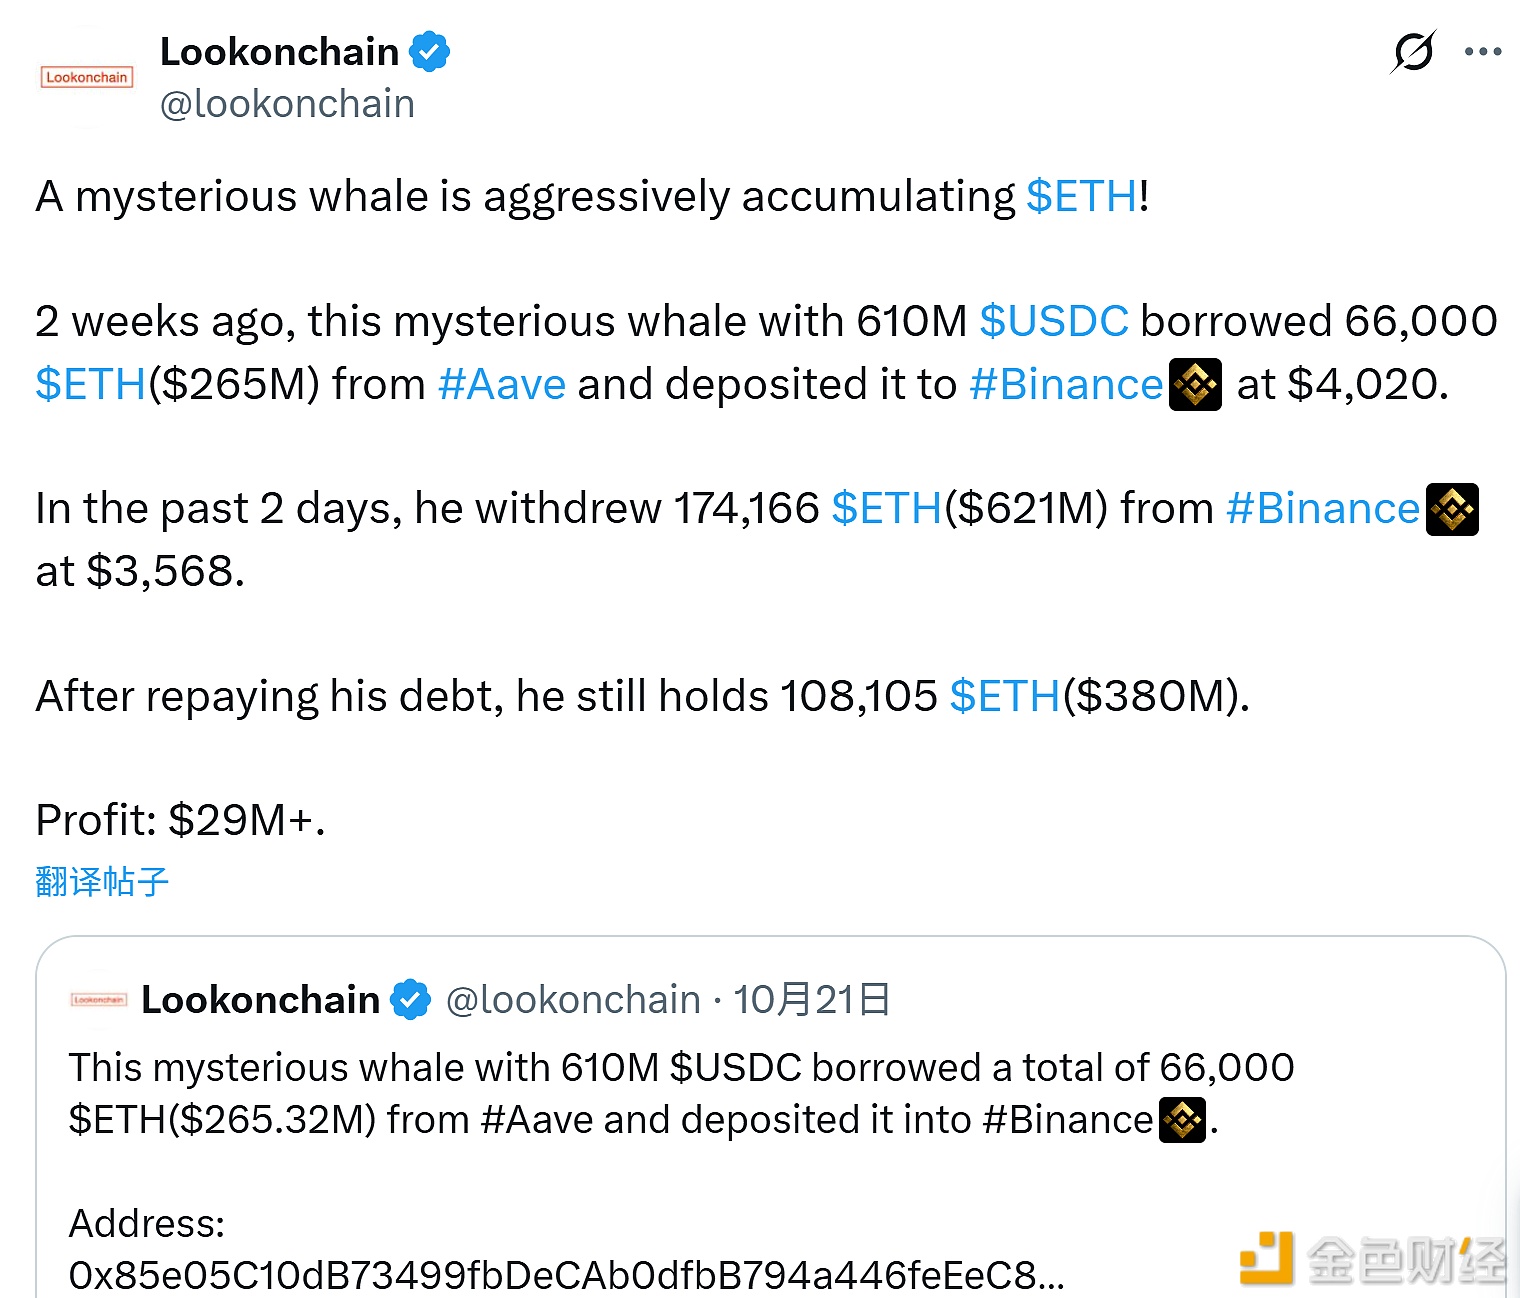Open Lookonchain's profile avatar
The height and width of the screenshot is (1298, 1520).
[x=86, y=76]
